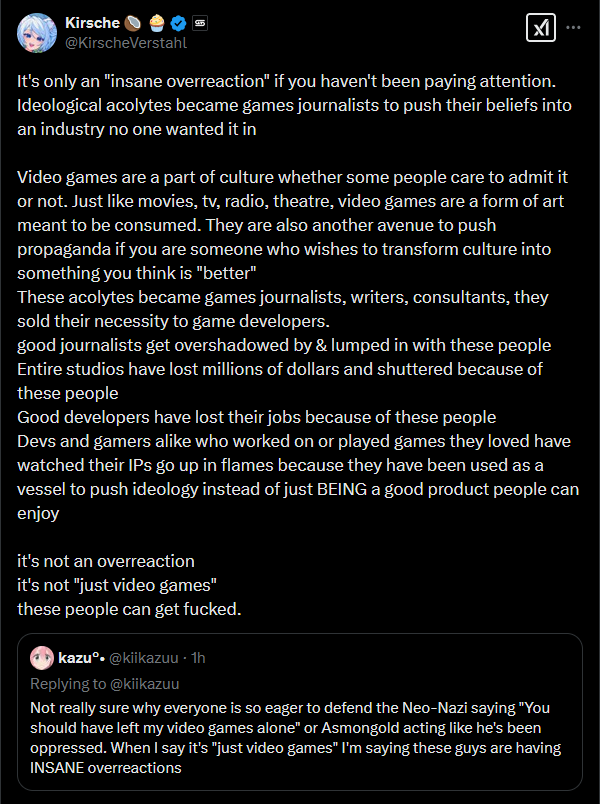Click the line 'it's not an overreaction'
This screenshot has height=804, width=600.
pyautogui.click(x=106, y=561)
